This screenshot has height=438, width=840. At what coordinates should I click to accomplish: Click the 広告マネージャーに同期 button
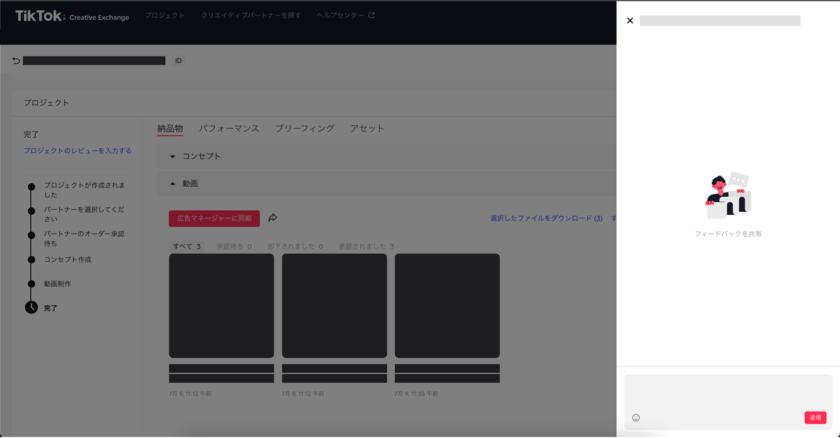point(214,218)
